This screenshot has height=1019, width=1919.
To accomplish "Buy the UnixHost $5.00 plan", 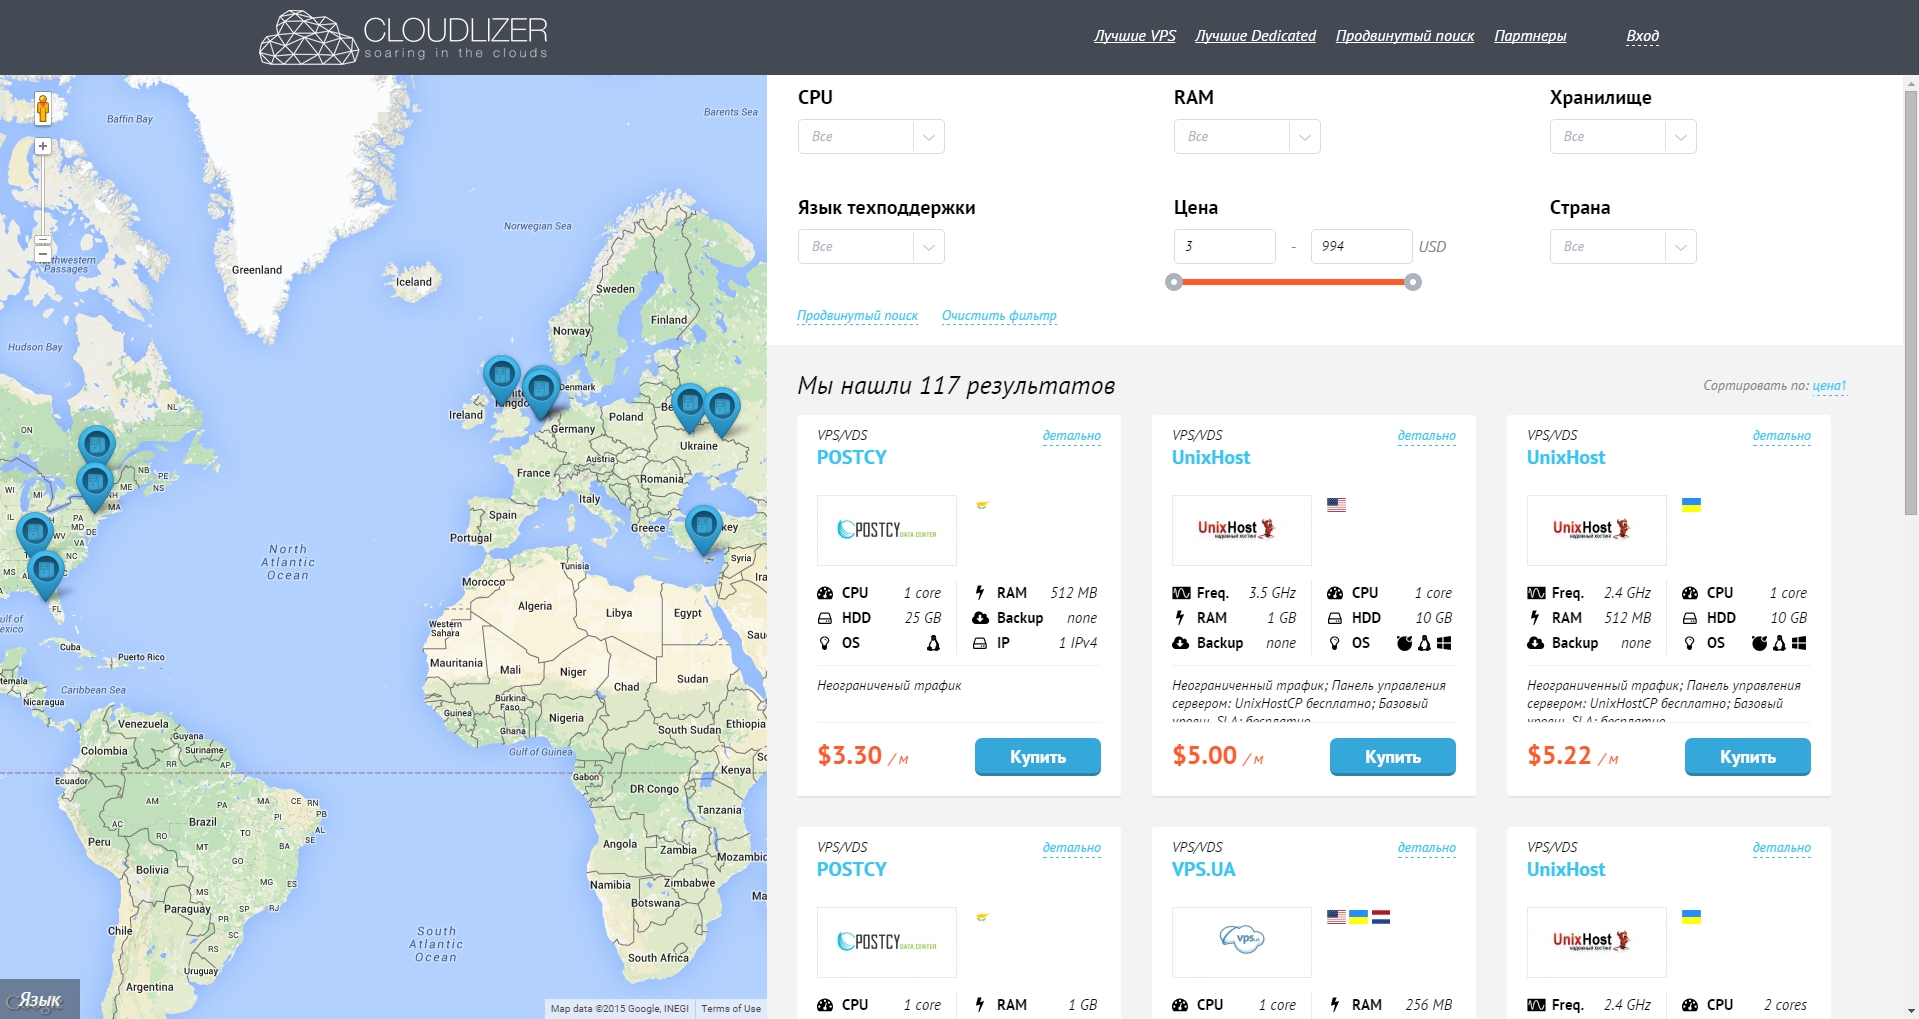I will click(x=1392, y=757).
